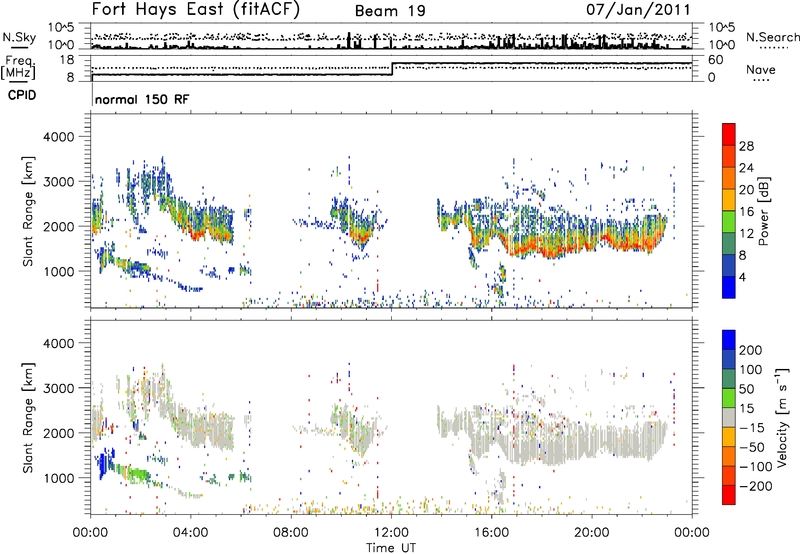Click the "−200" velocity colorbar value
The image size is (800, 554).
click(x=755, y=486)
